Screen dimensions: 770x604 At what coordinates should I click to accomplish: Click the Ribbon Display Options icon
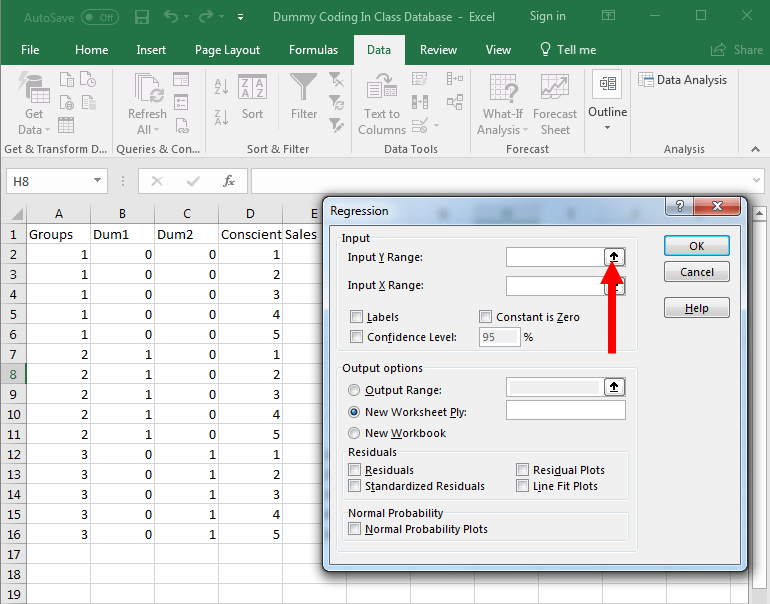(608, 16)
